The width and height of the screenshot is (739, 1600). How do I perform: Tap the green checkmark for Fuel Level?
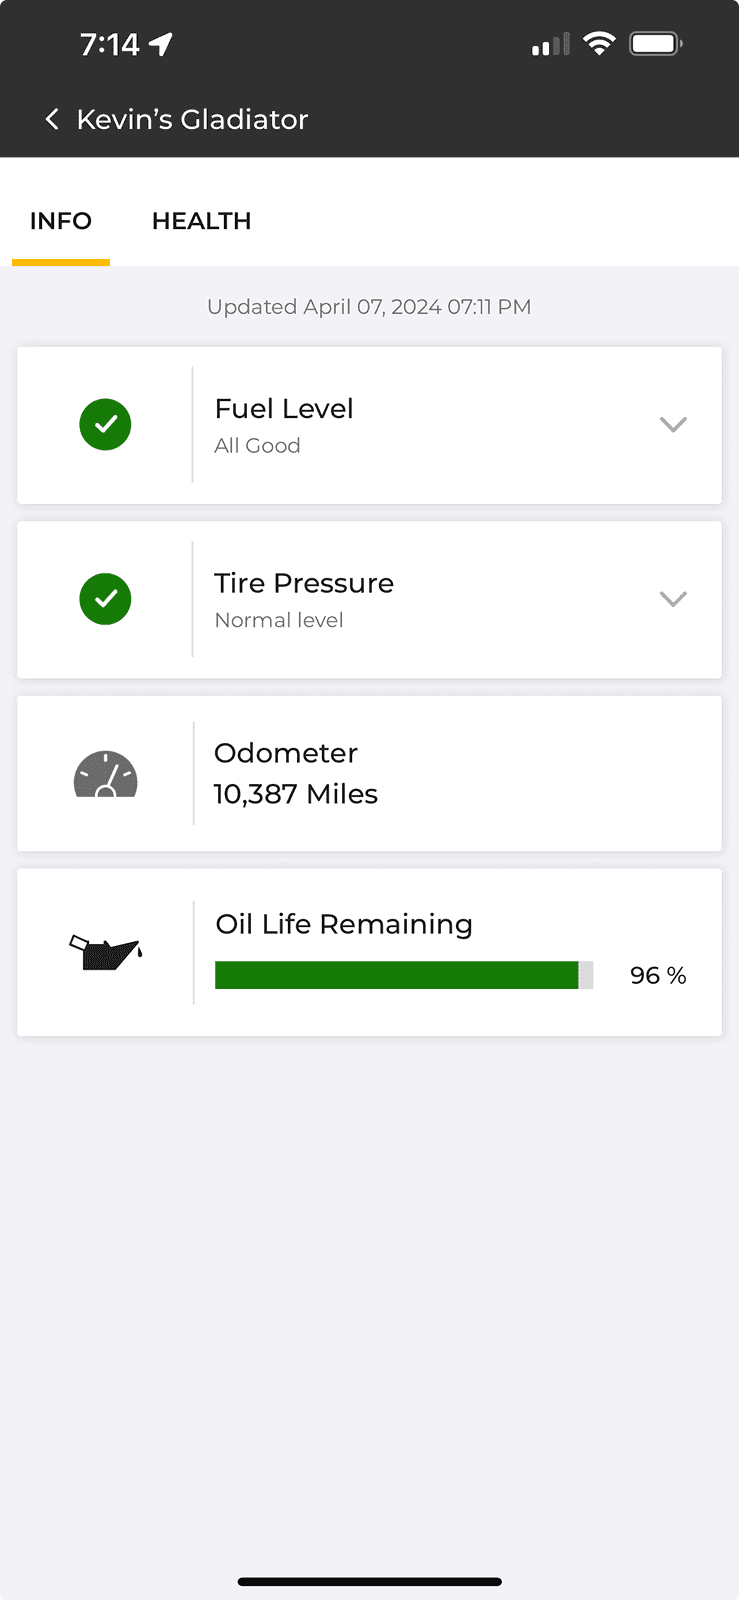(x=105, y=424)
